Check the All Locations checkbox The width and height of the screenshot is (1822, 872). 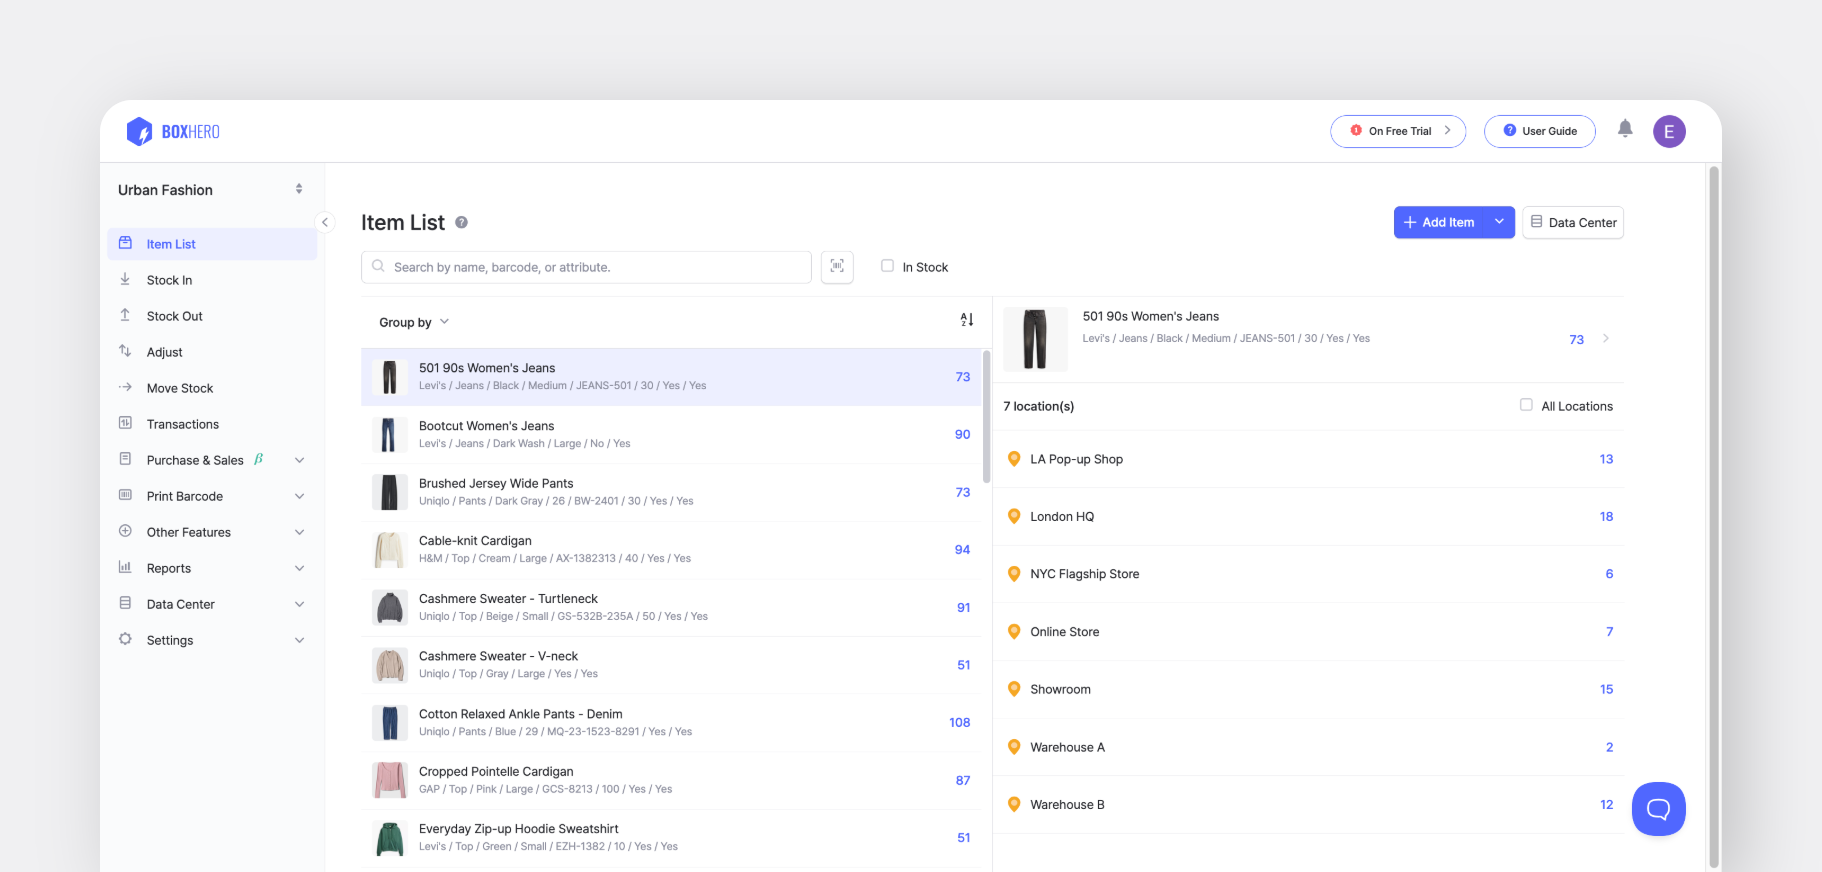point(1526,405)
